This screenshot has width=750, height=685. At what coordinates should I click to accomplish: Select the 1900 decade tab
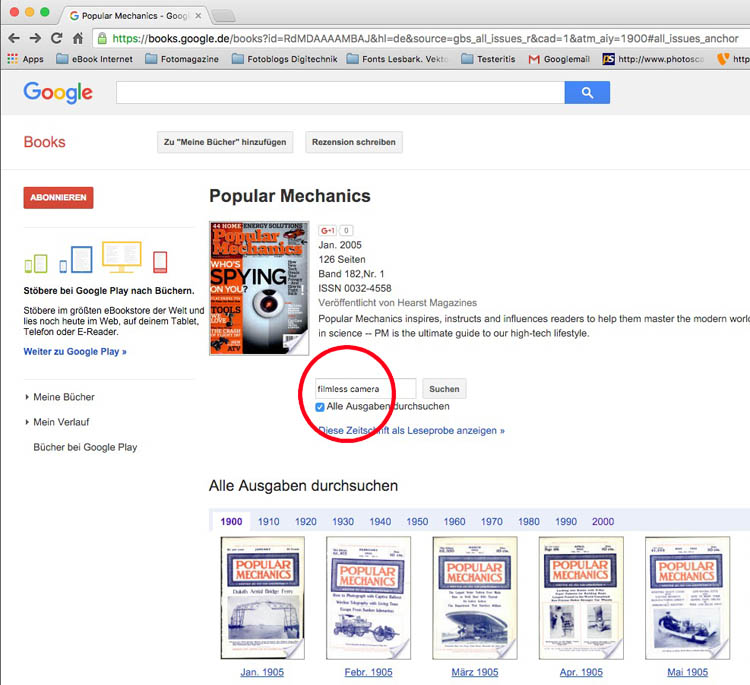click(x=232, y=521)
